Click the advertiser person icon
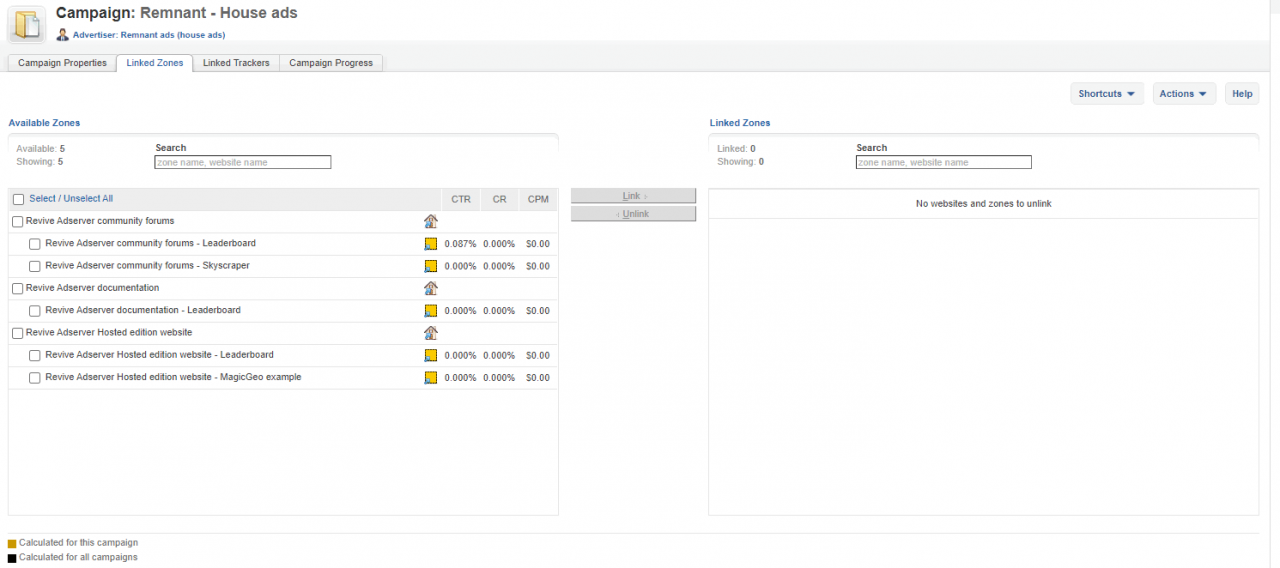Viewport: 1280px width, 568px height. coord(63,35)
